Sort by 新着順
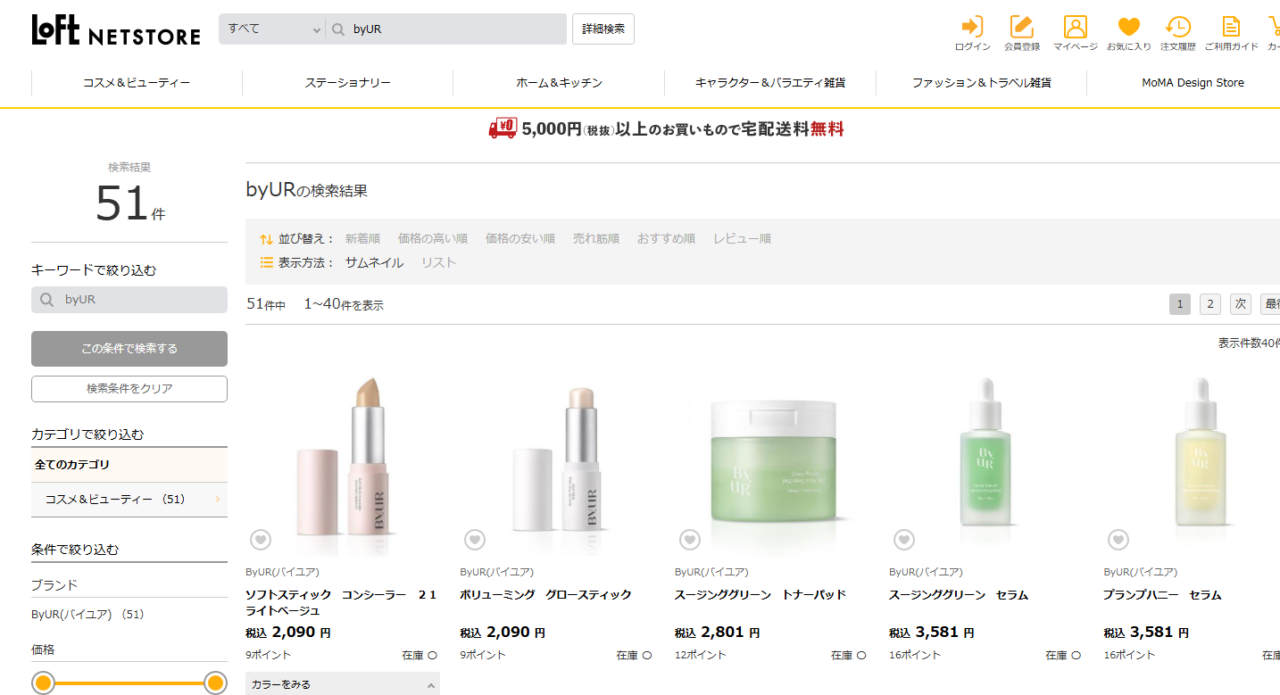The height and width of the screenshot is (695, 1280). 362,239
